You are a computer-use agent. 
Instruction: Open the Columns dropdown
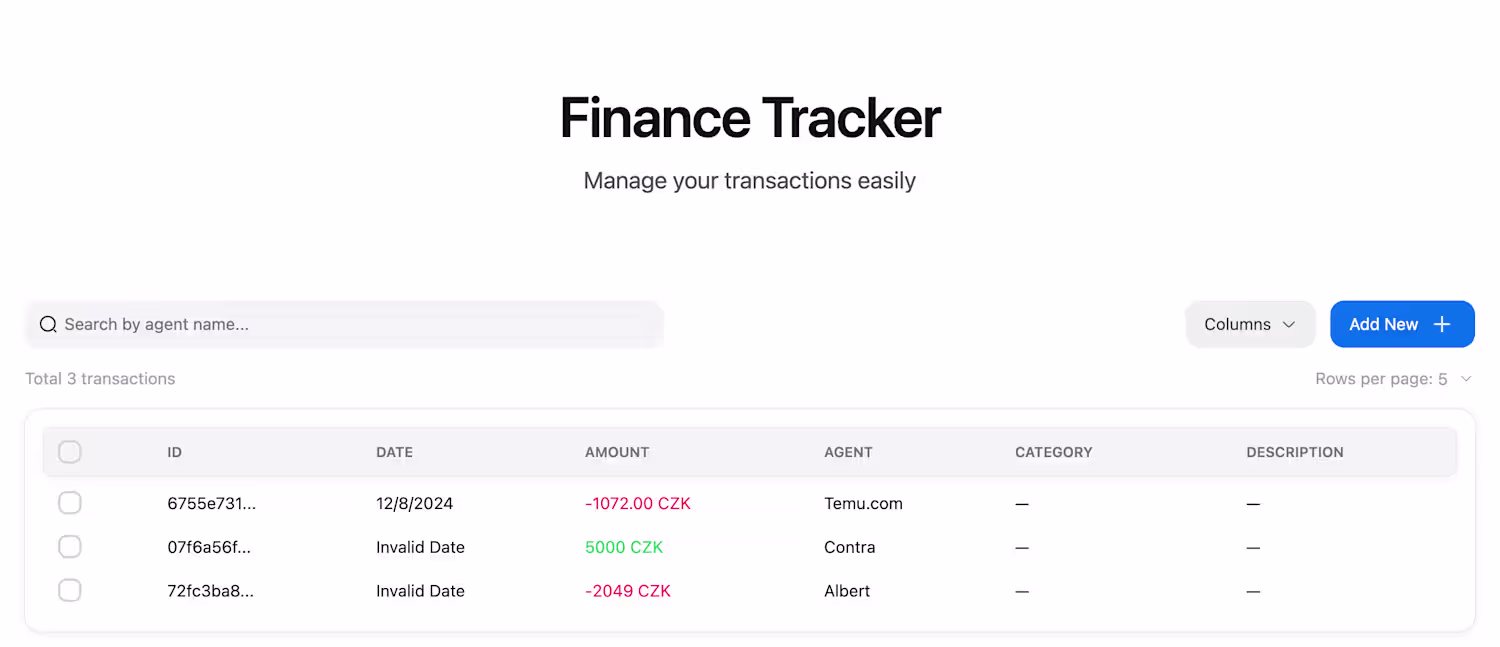click(x=1249, y=324)
